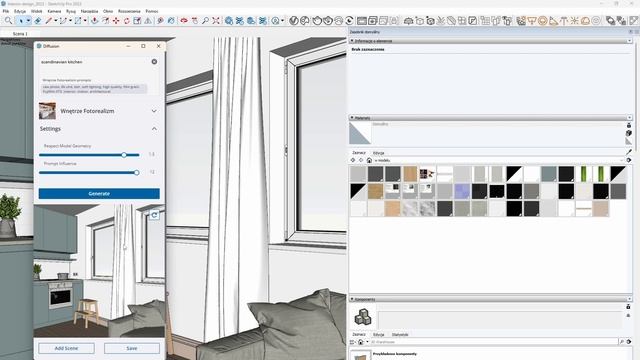Viewport: 640px width, 360px height.
Task: Click the Orbit camera tool
Action: coord(184,20)
